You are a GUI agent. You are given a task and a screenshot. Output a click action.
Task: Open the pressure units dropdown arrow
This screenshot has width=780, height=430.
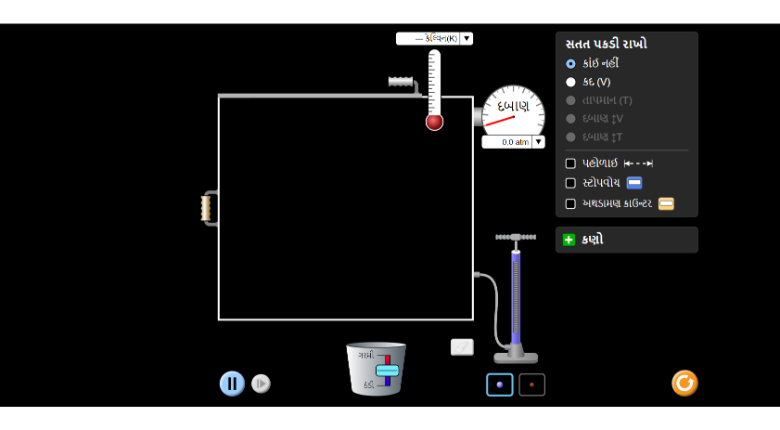pos(538,142)
